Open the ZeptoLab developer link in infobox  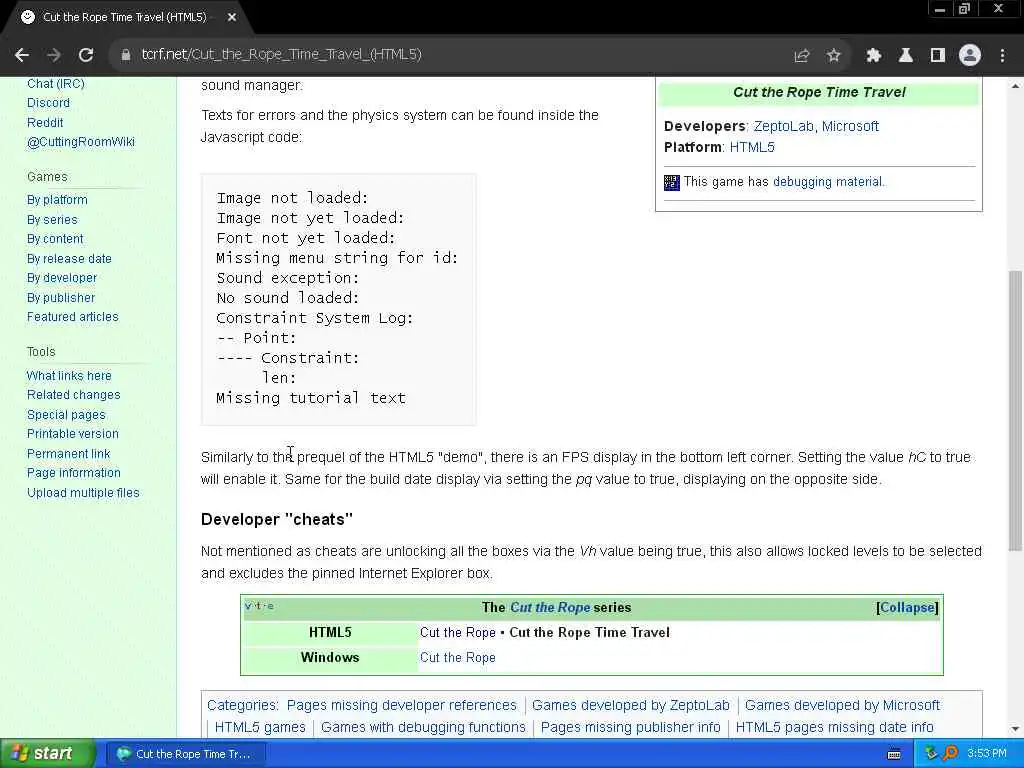pos(784,126)
